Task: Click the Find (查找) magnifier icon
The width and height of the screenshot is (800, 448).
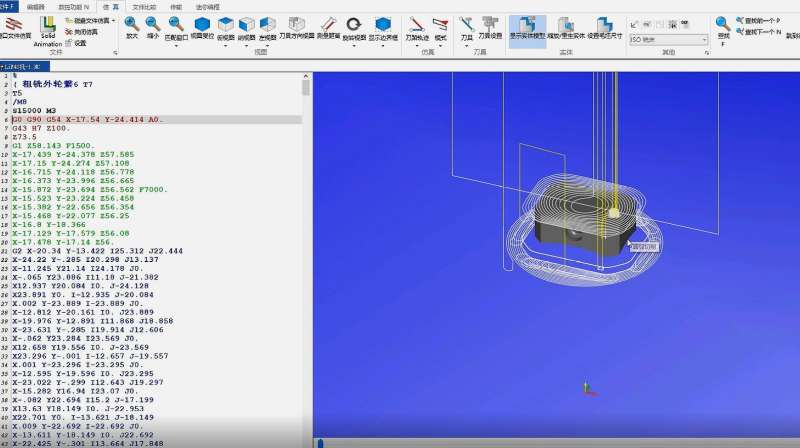Action: click(x=724, y=25)
